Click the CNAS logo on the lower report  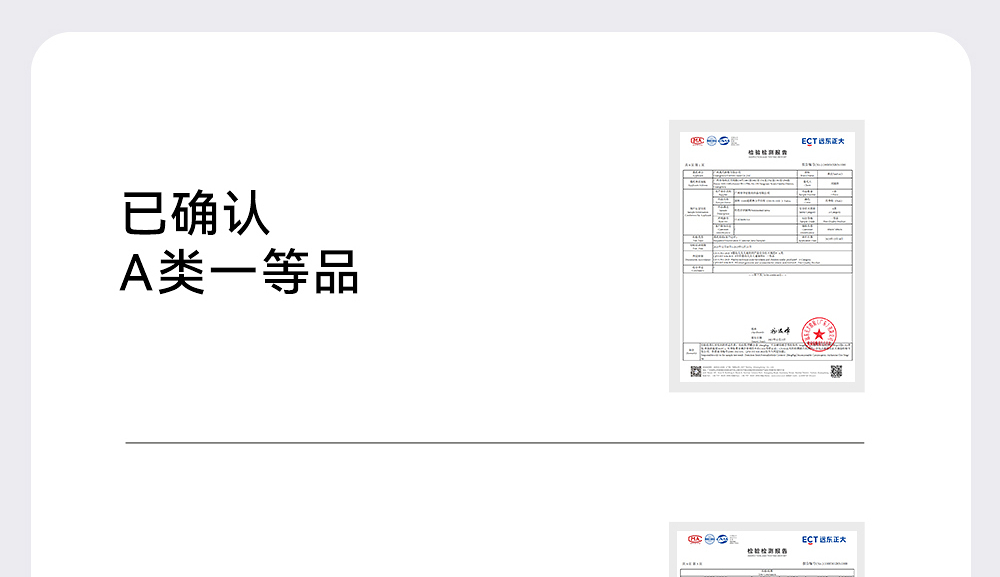(723, 540)
